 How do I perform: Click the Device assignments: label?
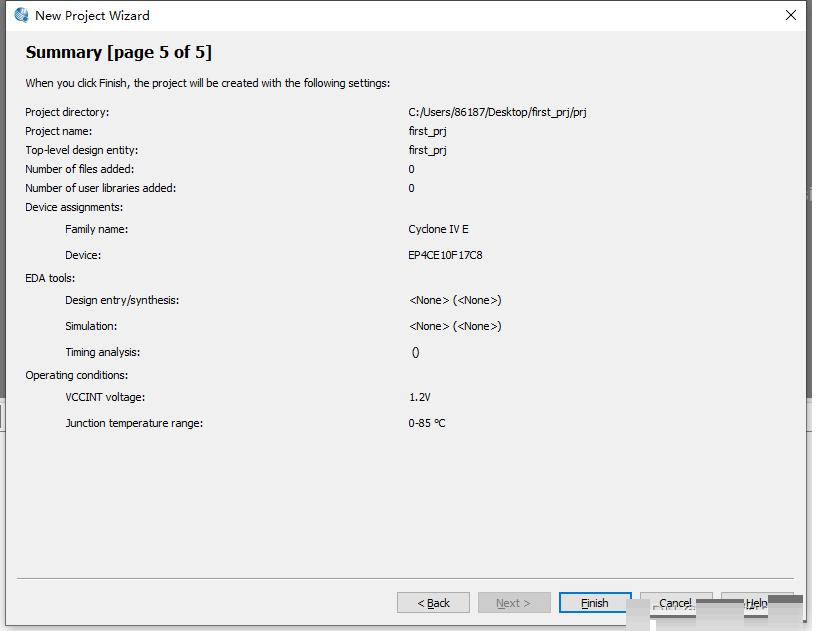[x=74, y=207]
